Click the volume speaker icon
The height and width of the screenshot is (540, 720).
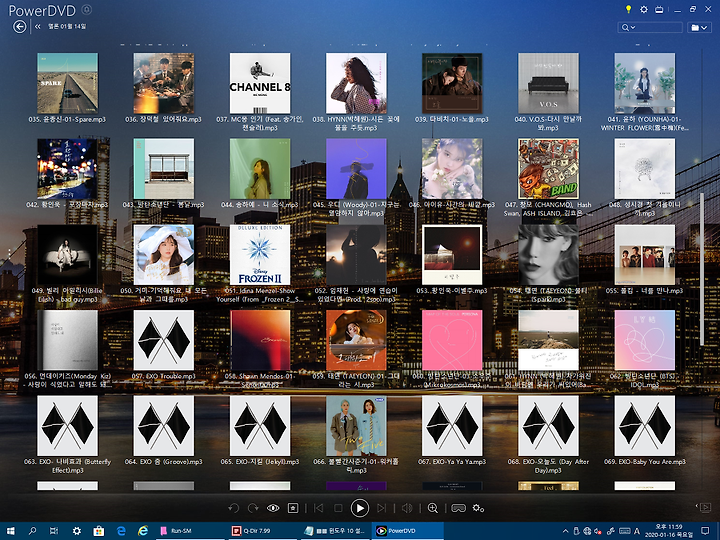pos(407,508)
